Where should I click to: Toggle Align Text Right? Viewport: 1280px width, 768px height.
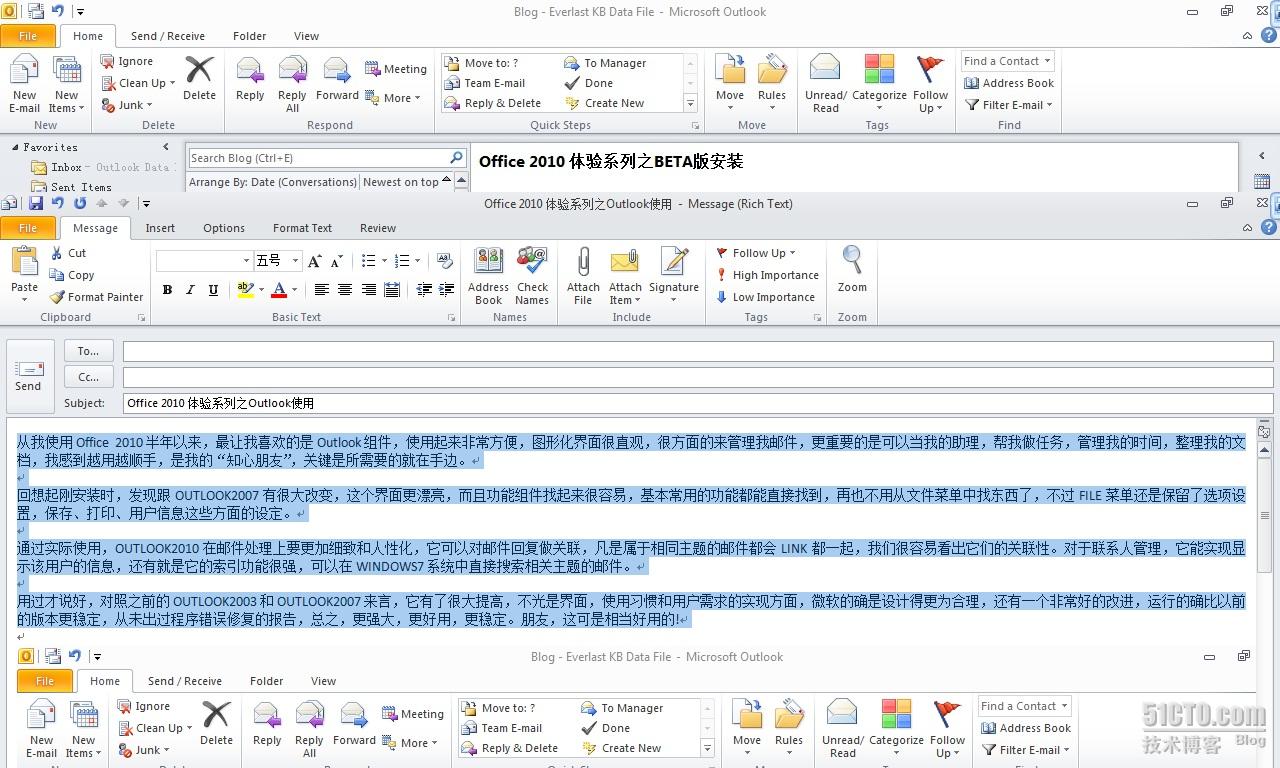(x=369, y=290)
